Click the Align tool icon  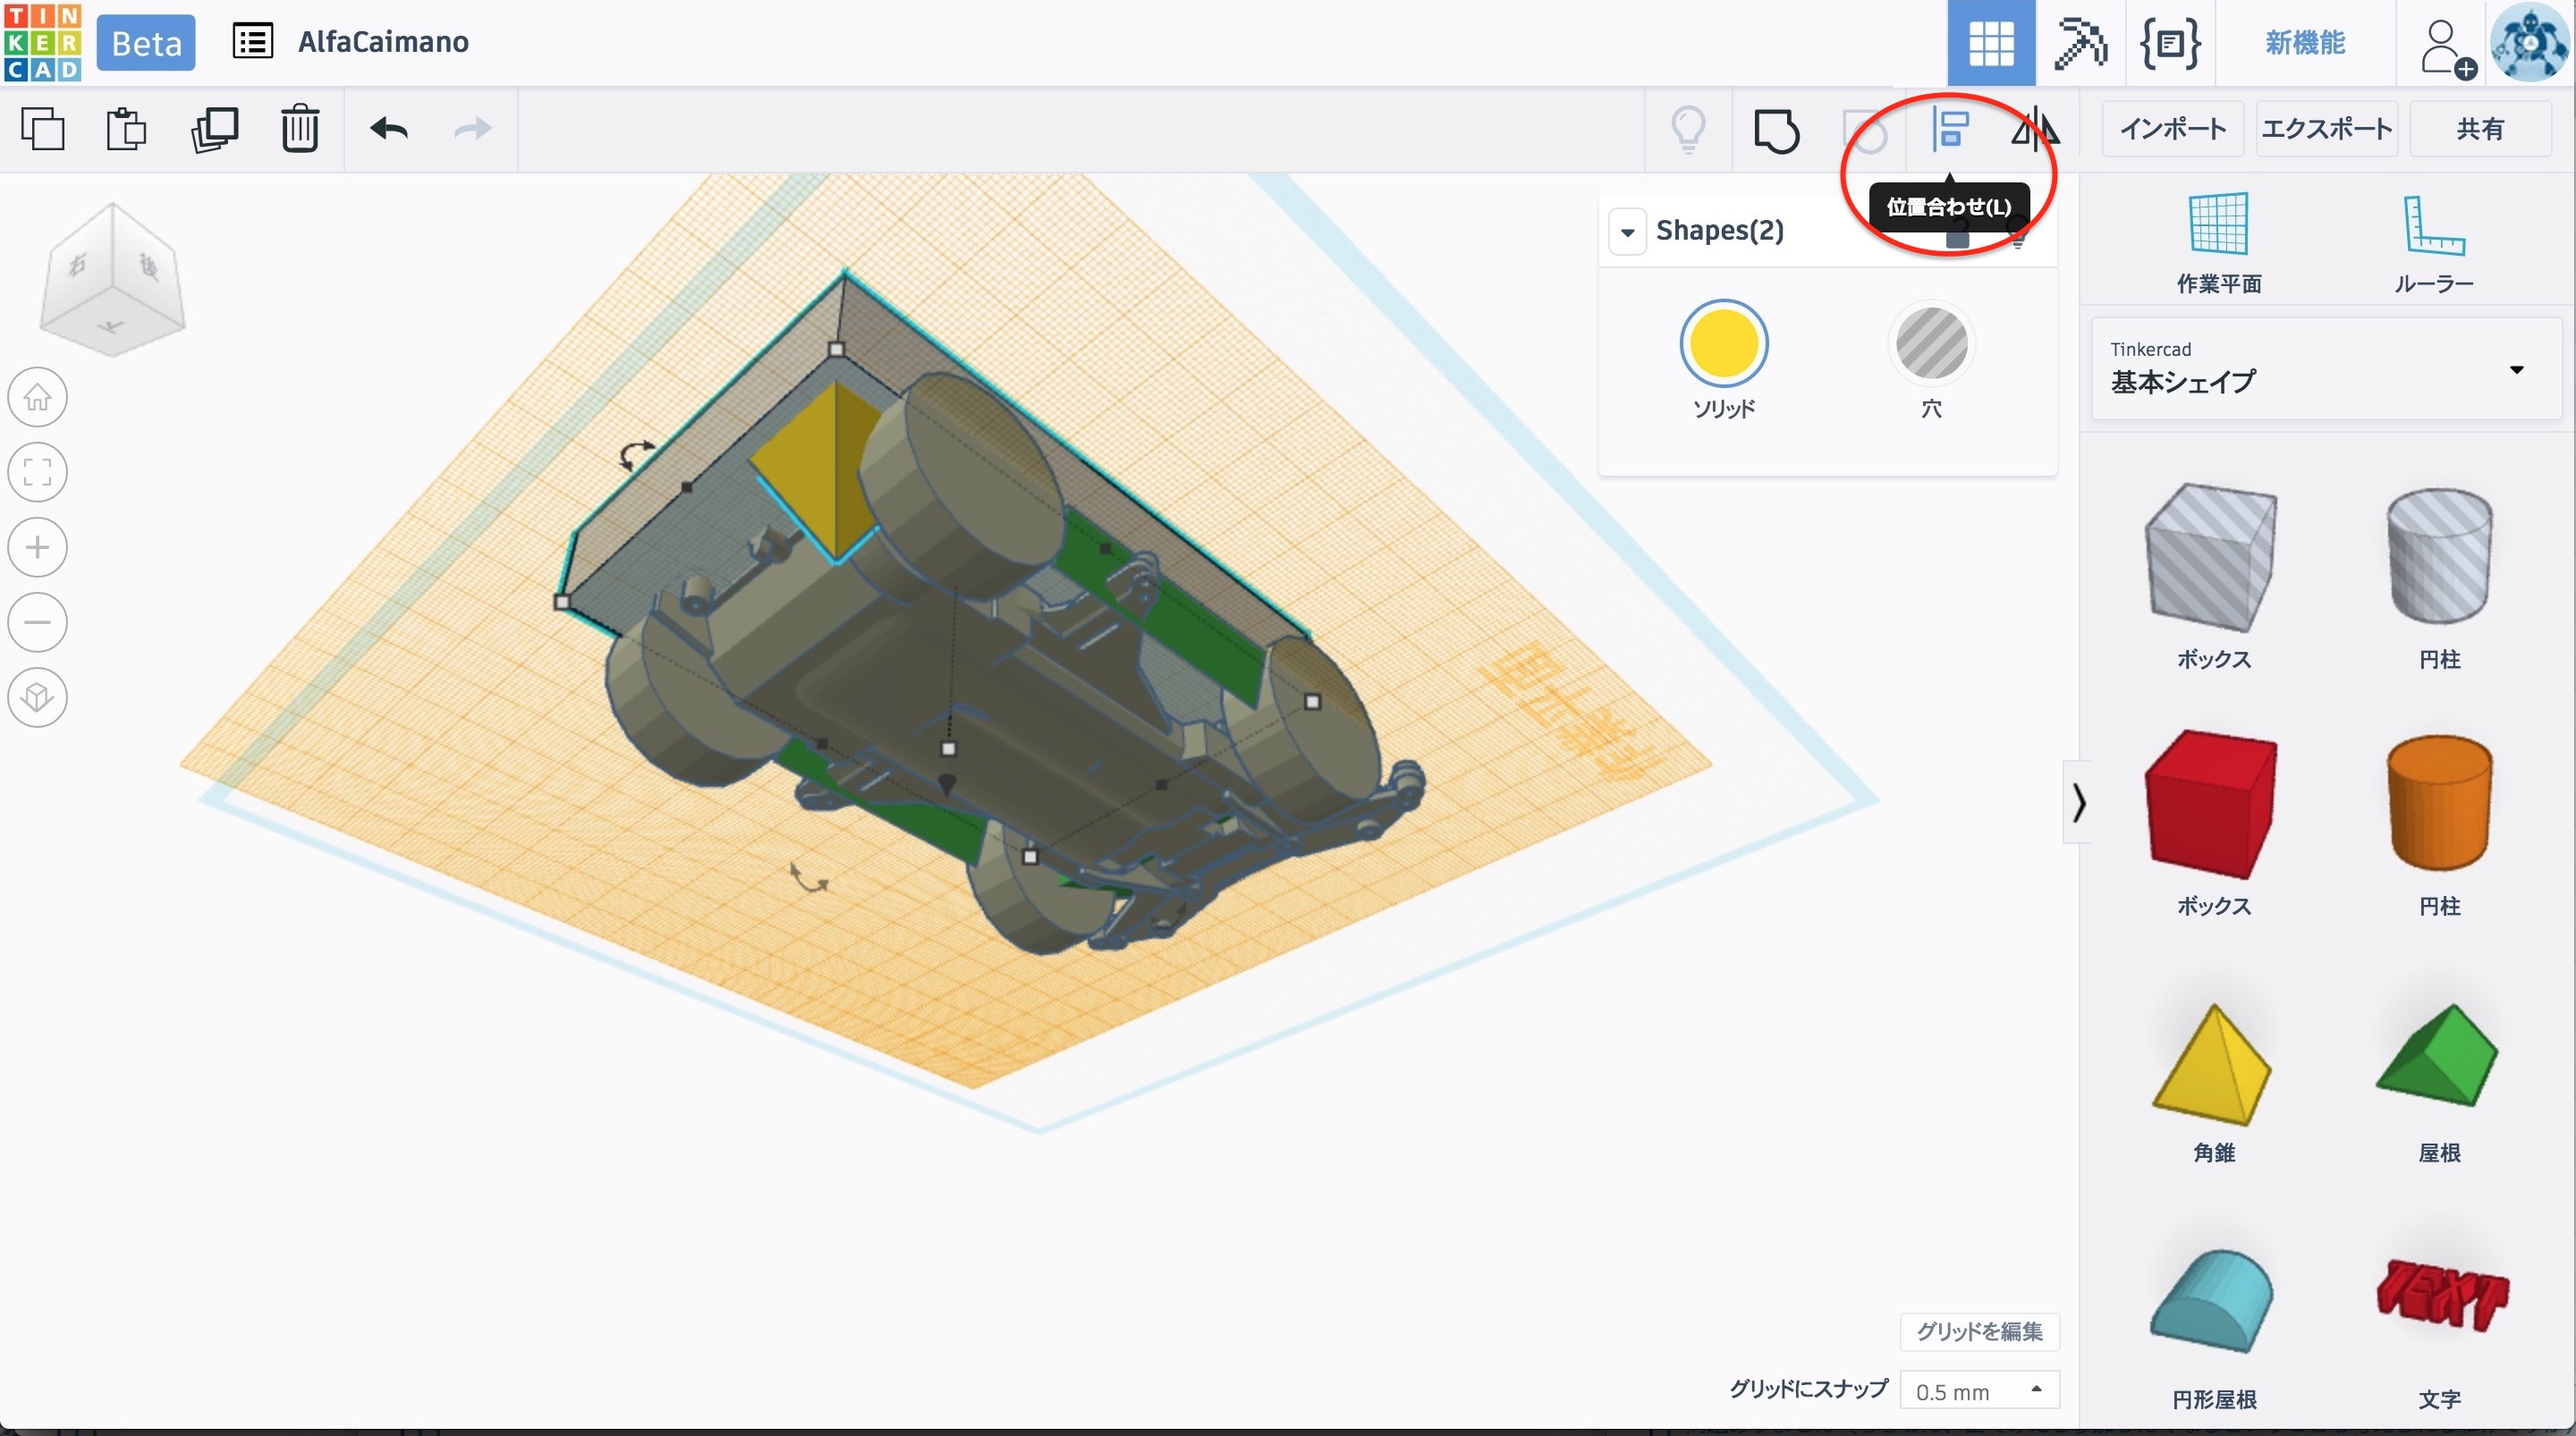1949,129
